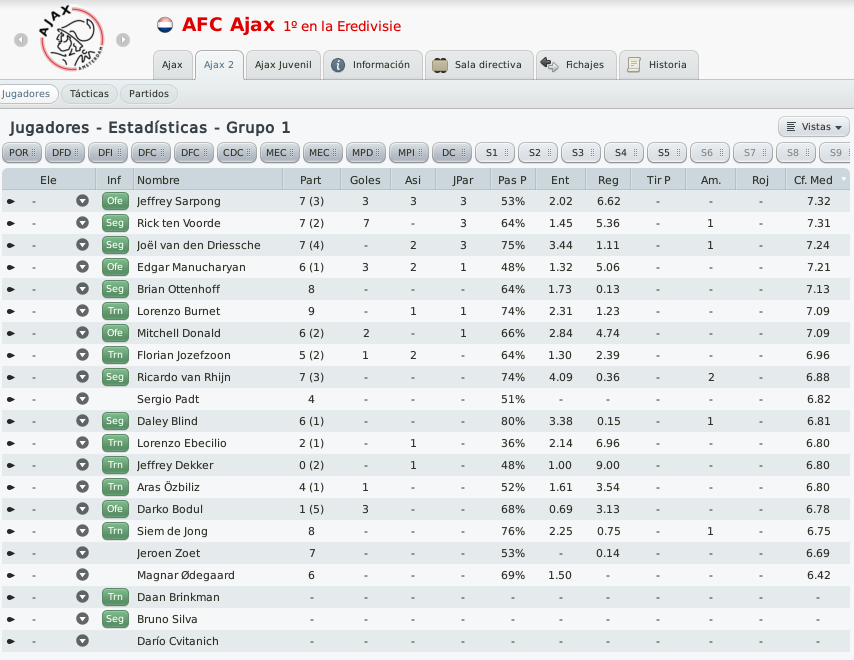854x660 pixels.
Task: Click the Ajax club crest logo
Action: pyautogui.click(x=71, y=38)
